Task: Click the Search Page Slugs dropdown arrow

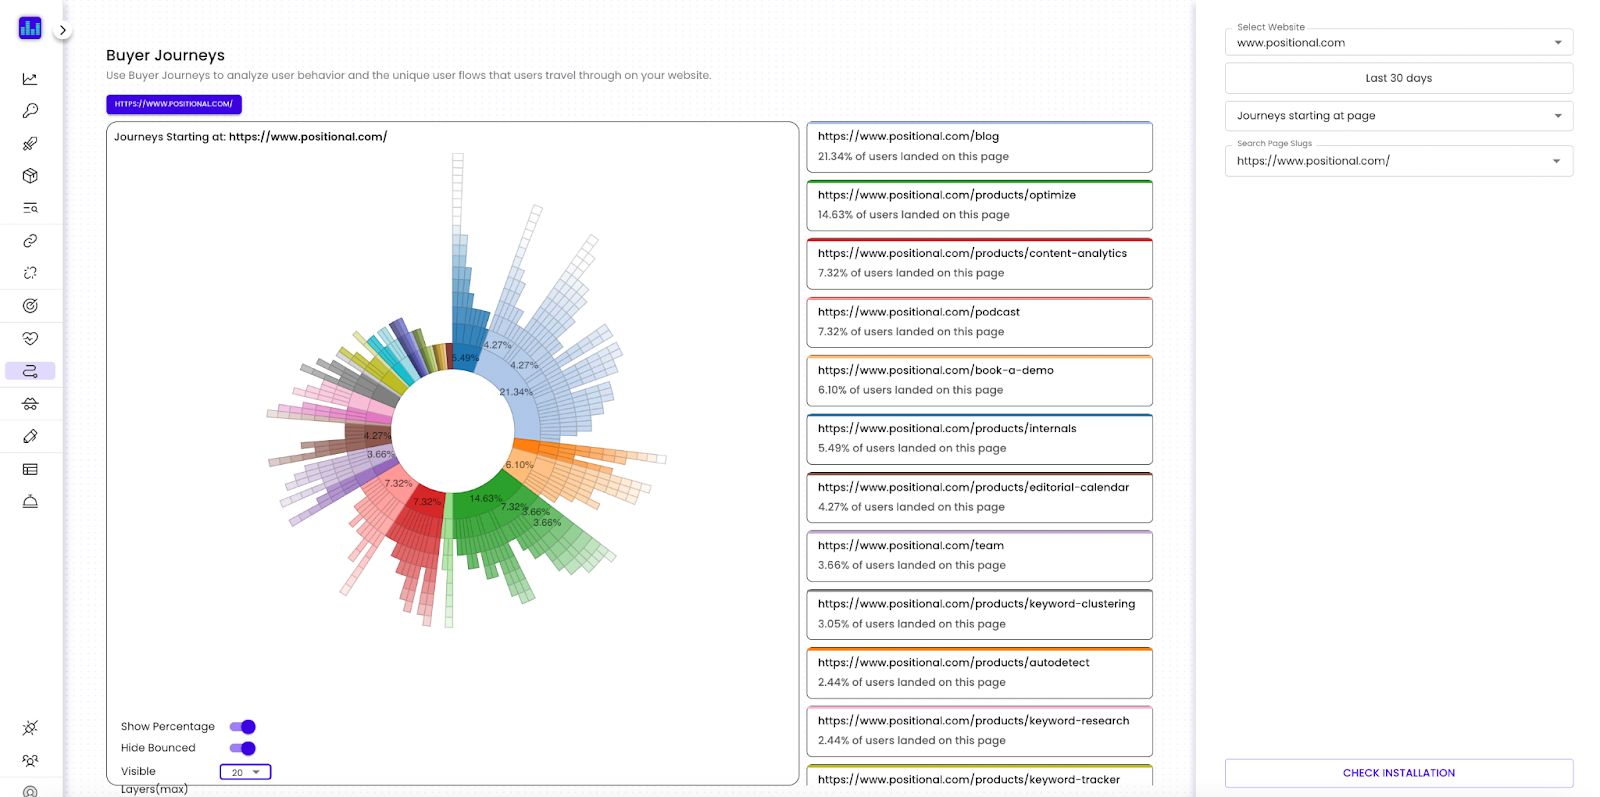Action: 1556,161
